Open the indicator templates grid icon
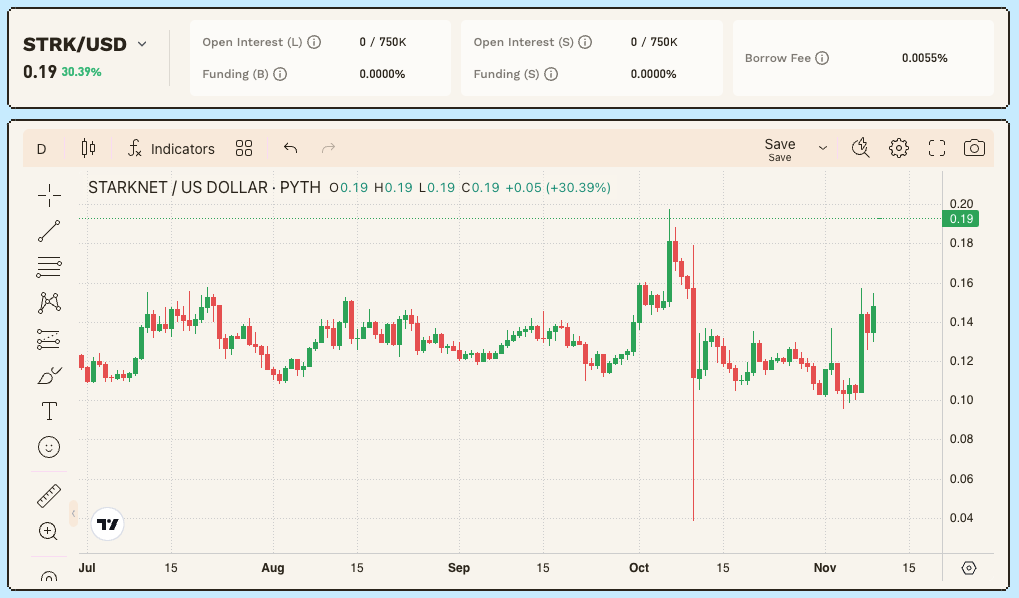The width and height of the screenshot is (1019, 598). click(x=244, y=148)
